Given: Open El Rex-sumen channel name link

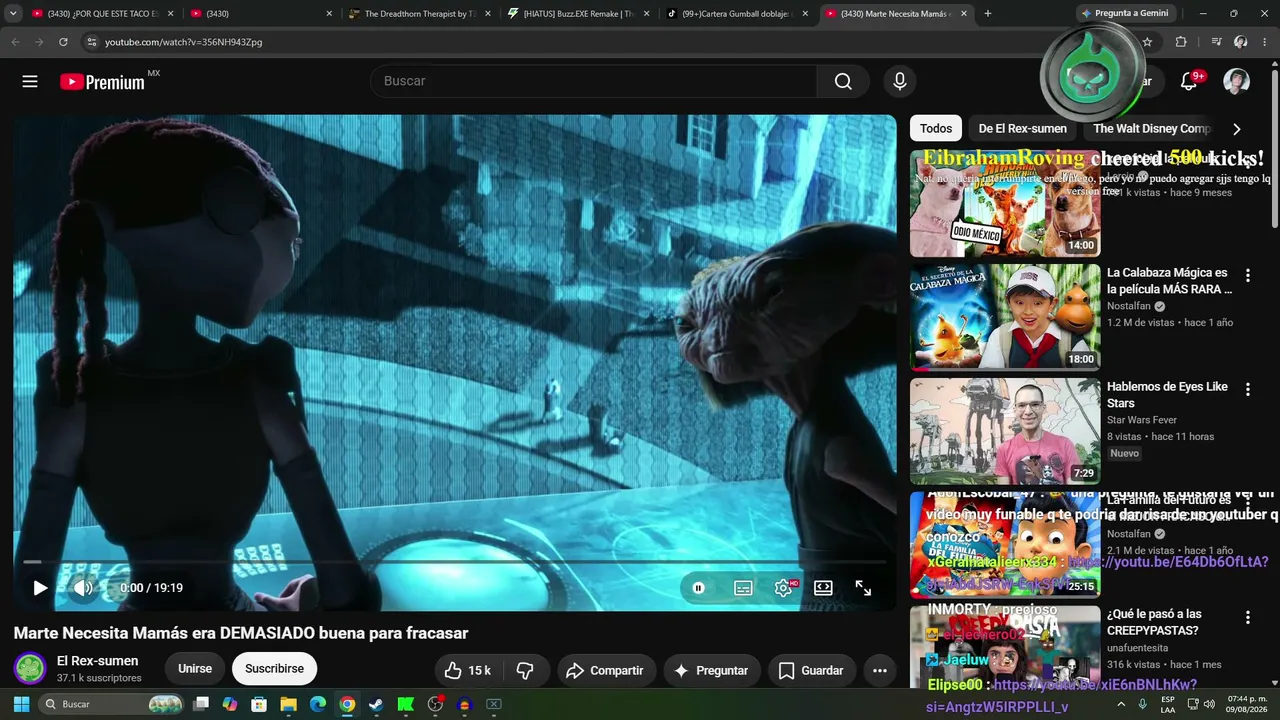Looking at the screenshot, I should coord(98,661).
